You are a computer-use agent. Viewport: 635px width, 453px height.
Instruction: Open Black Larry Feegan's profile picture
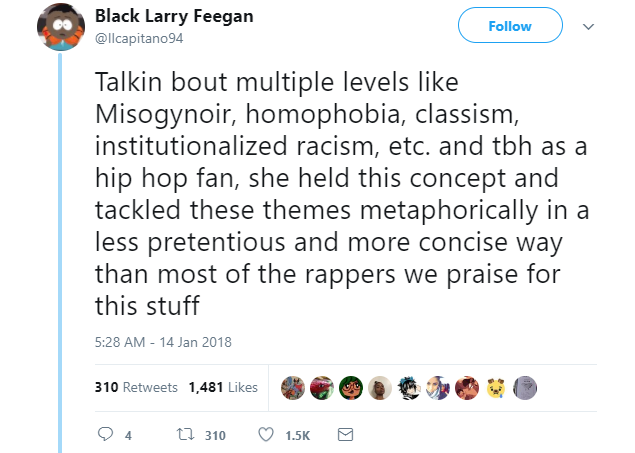[60, 26]
